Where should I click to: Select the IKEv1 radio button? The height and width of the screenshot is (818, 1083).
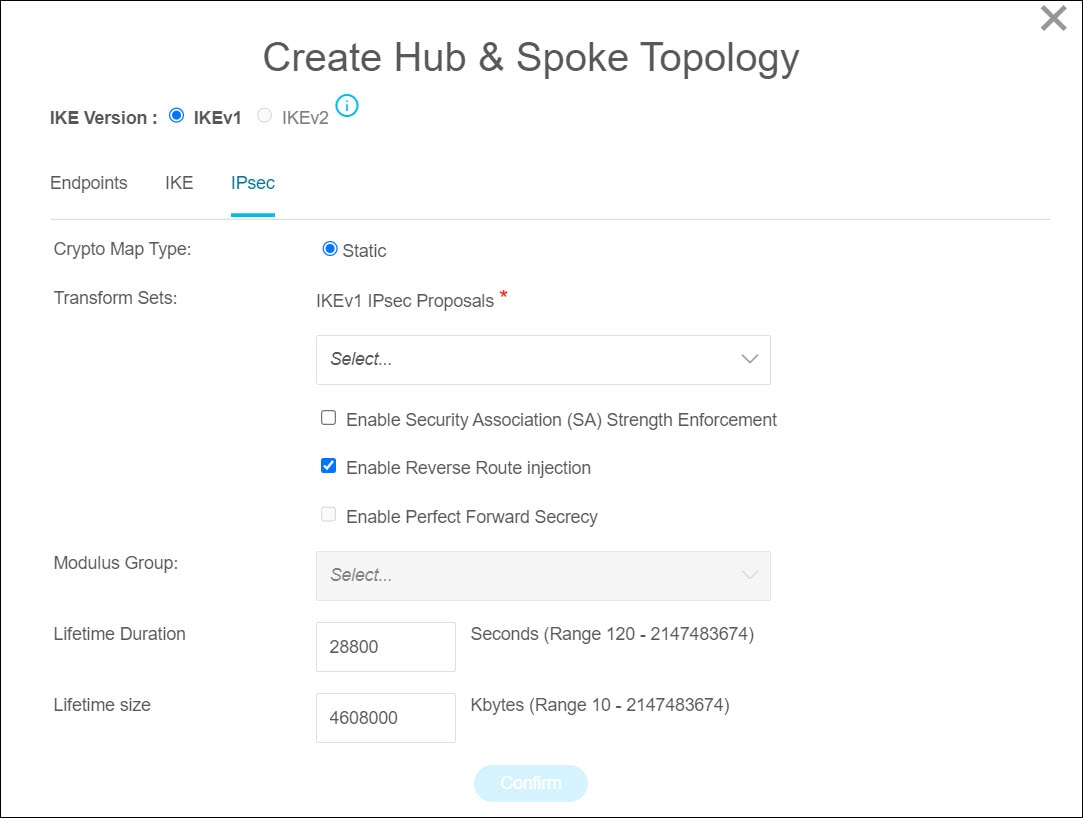177,115
